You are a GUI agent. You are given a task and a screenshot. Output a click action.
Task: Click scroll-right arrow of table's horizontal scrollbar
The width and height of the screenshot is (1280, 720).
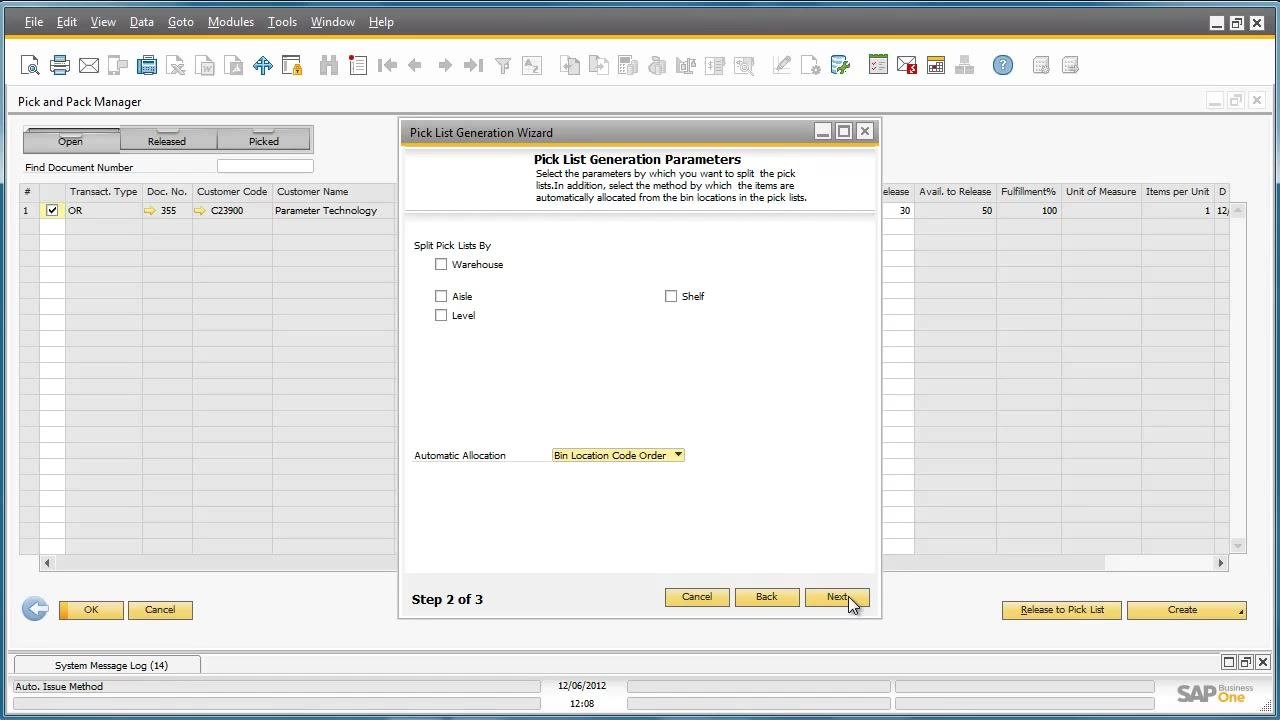click(1220, 564)
